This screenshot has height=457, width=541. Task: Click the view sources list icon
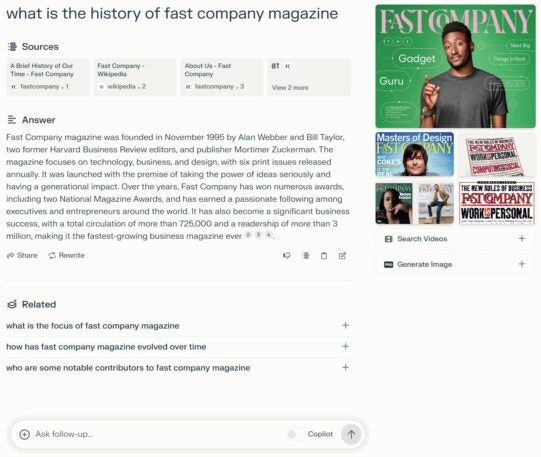point(305,256)
